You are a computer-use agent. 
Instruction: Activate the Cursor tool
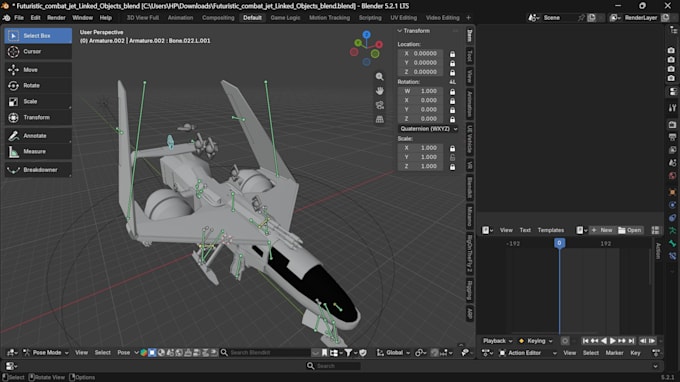[x=38, y=52]
